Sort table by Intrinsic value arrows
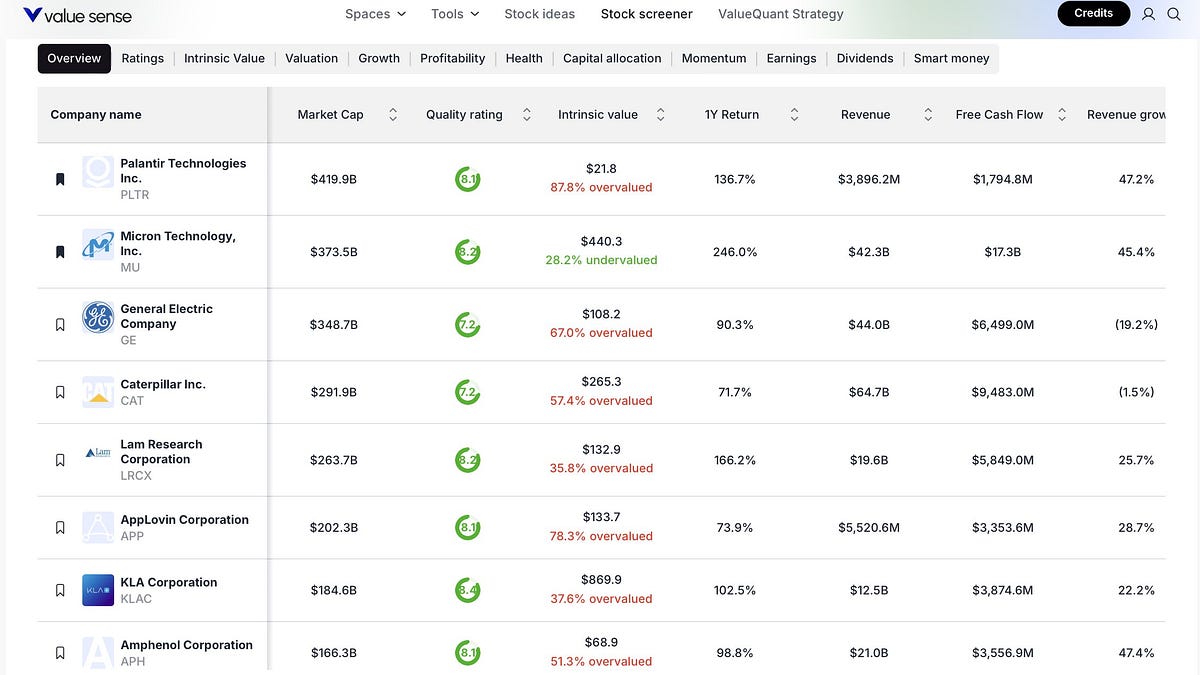This screenshot has width=1200, height=675. pos(660,115)
